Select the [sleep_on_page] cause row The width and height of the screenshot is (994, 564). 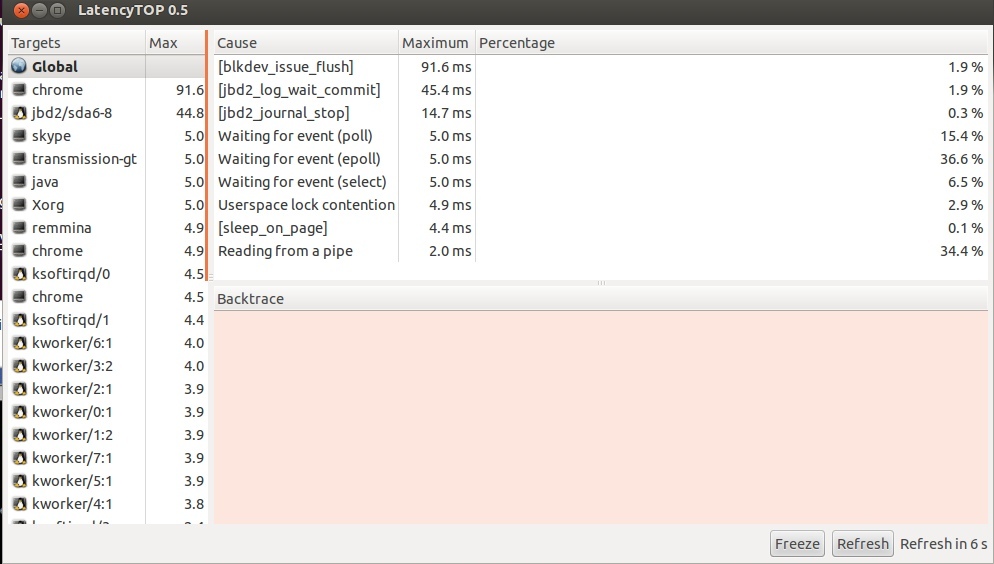[x=600, y=228]
